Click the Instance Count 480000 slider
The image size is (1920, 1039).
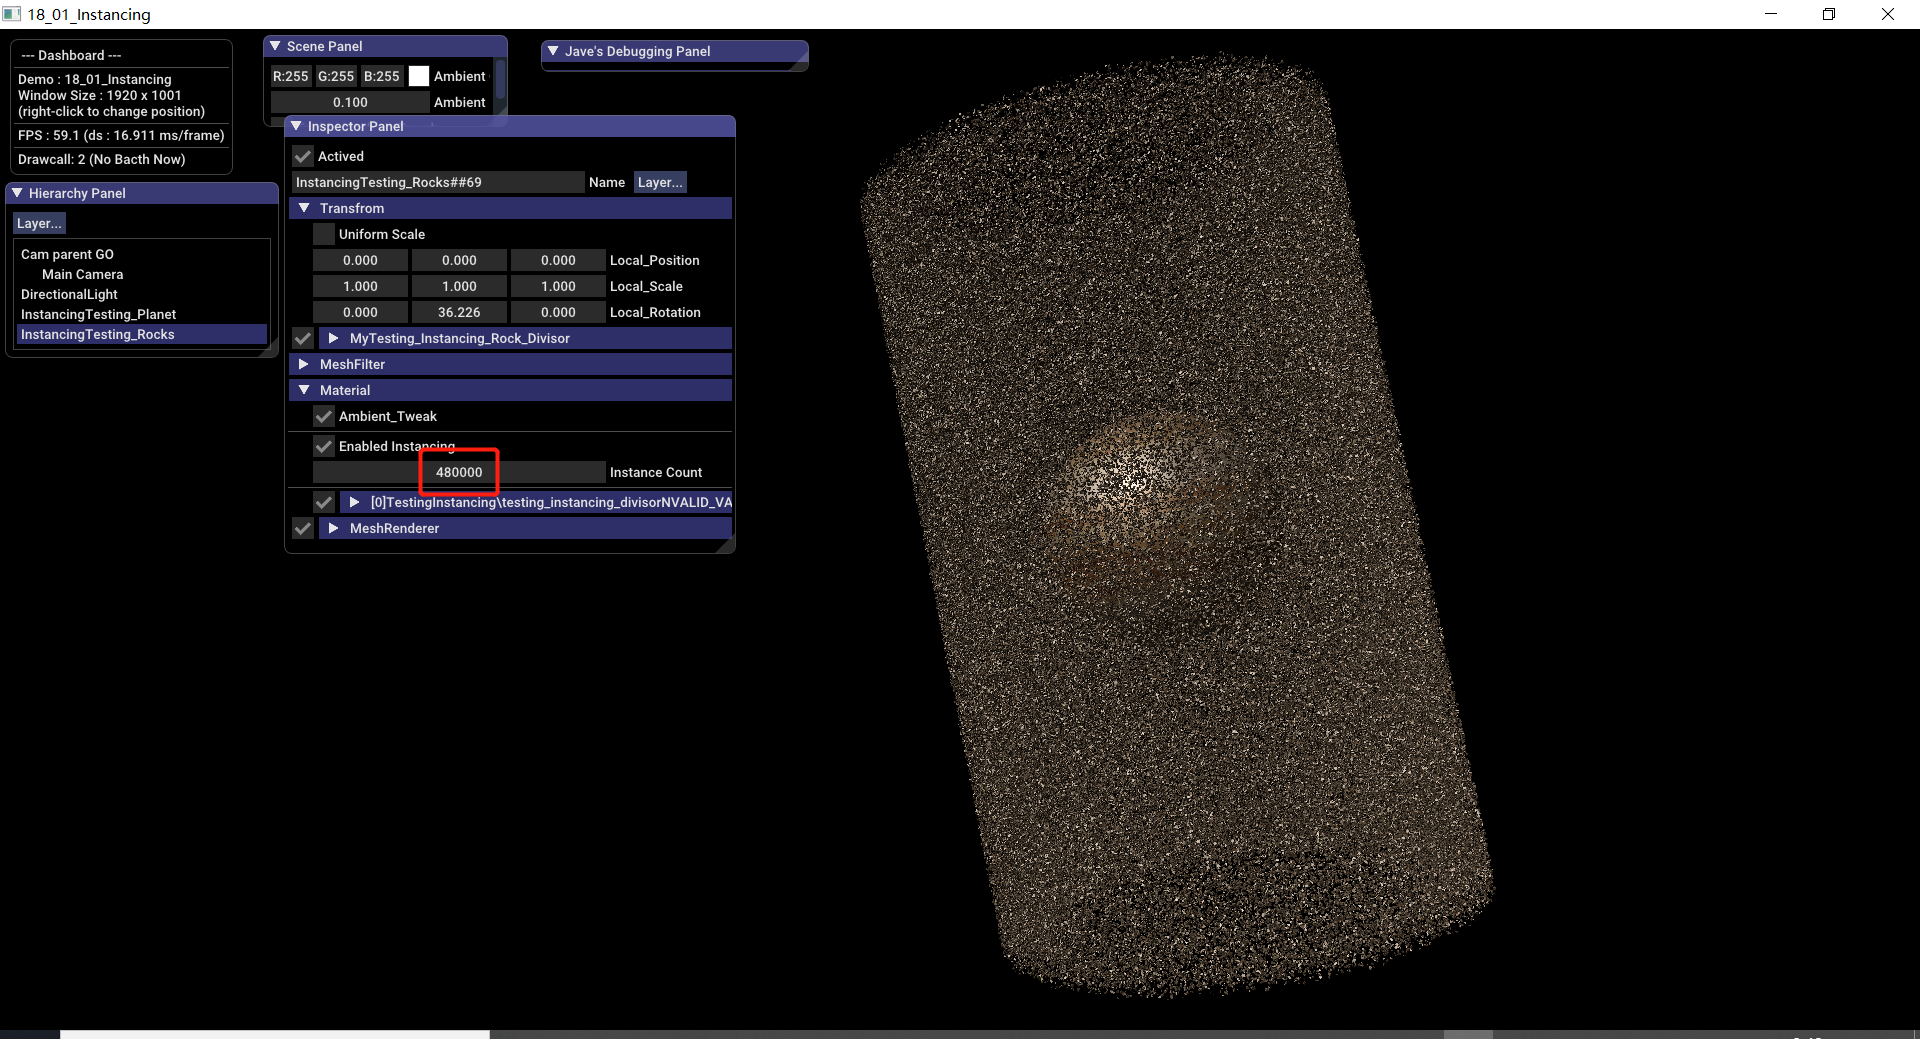point(459,472)
